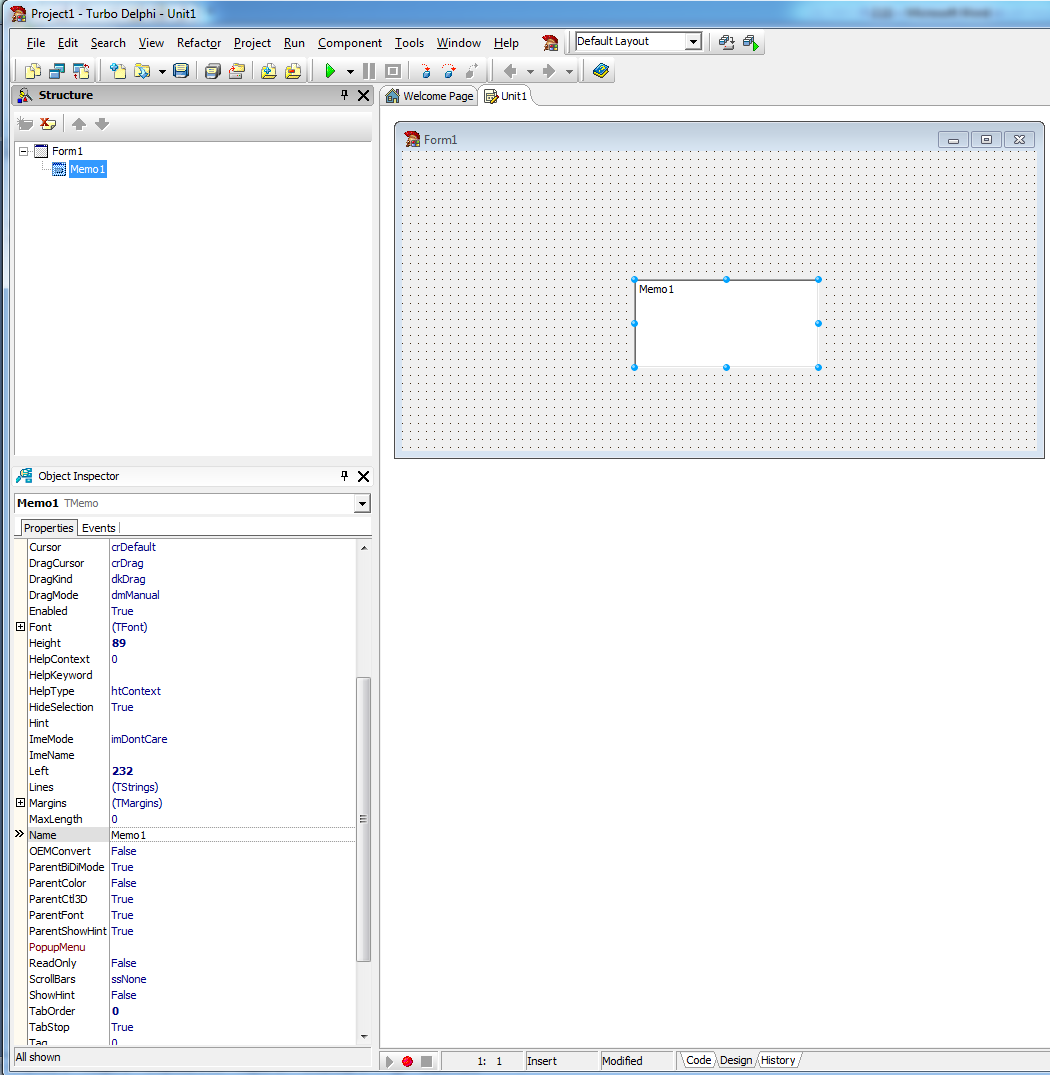The width and height of the screenshot is (1050, 1075).
Task: Open the Back history dropdown arrow
Action: [x=530, y=71]
